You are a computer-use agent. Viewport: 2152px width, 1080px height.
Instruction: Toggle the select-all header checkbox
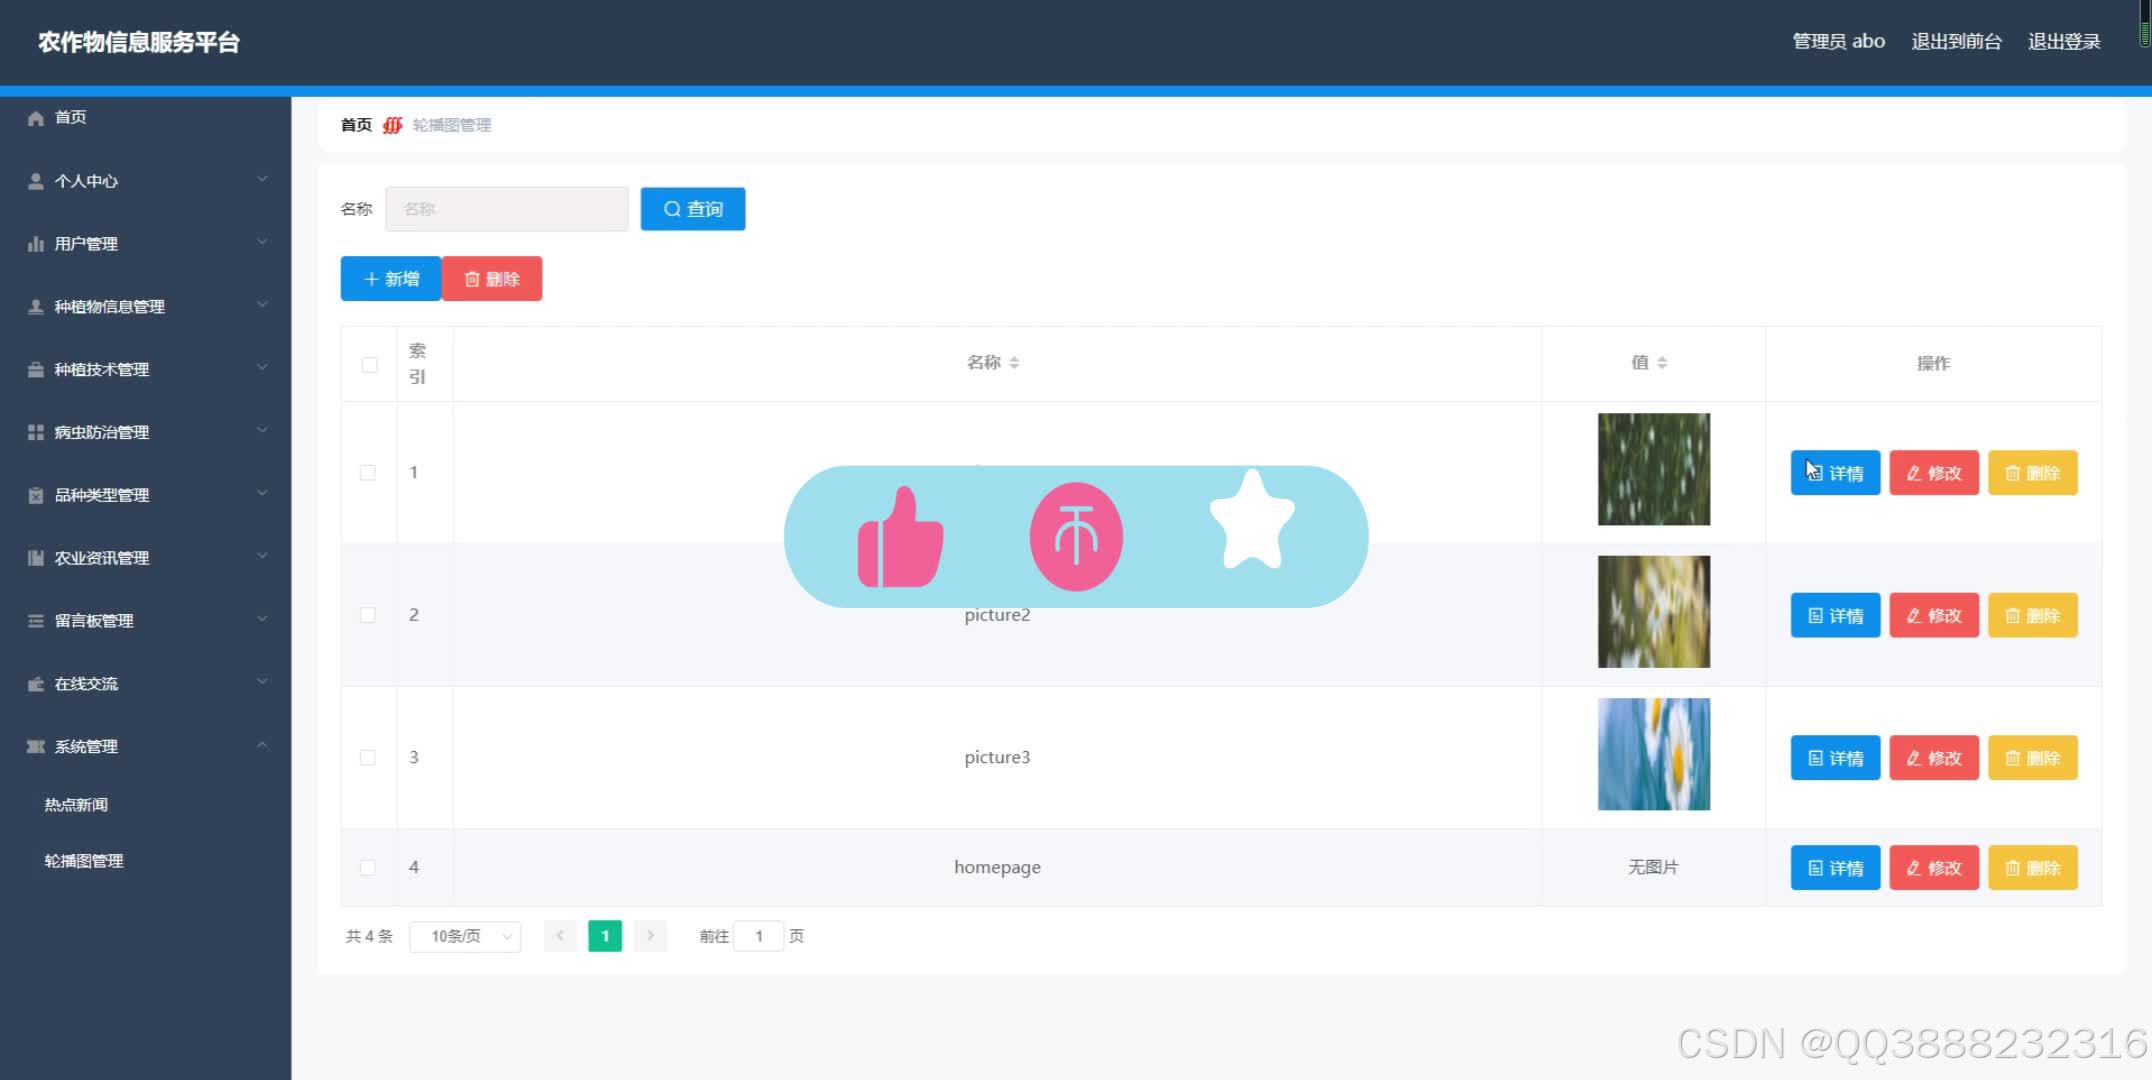coord(369,365)
